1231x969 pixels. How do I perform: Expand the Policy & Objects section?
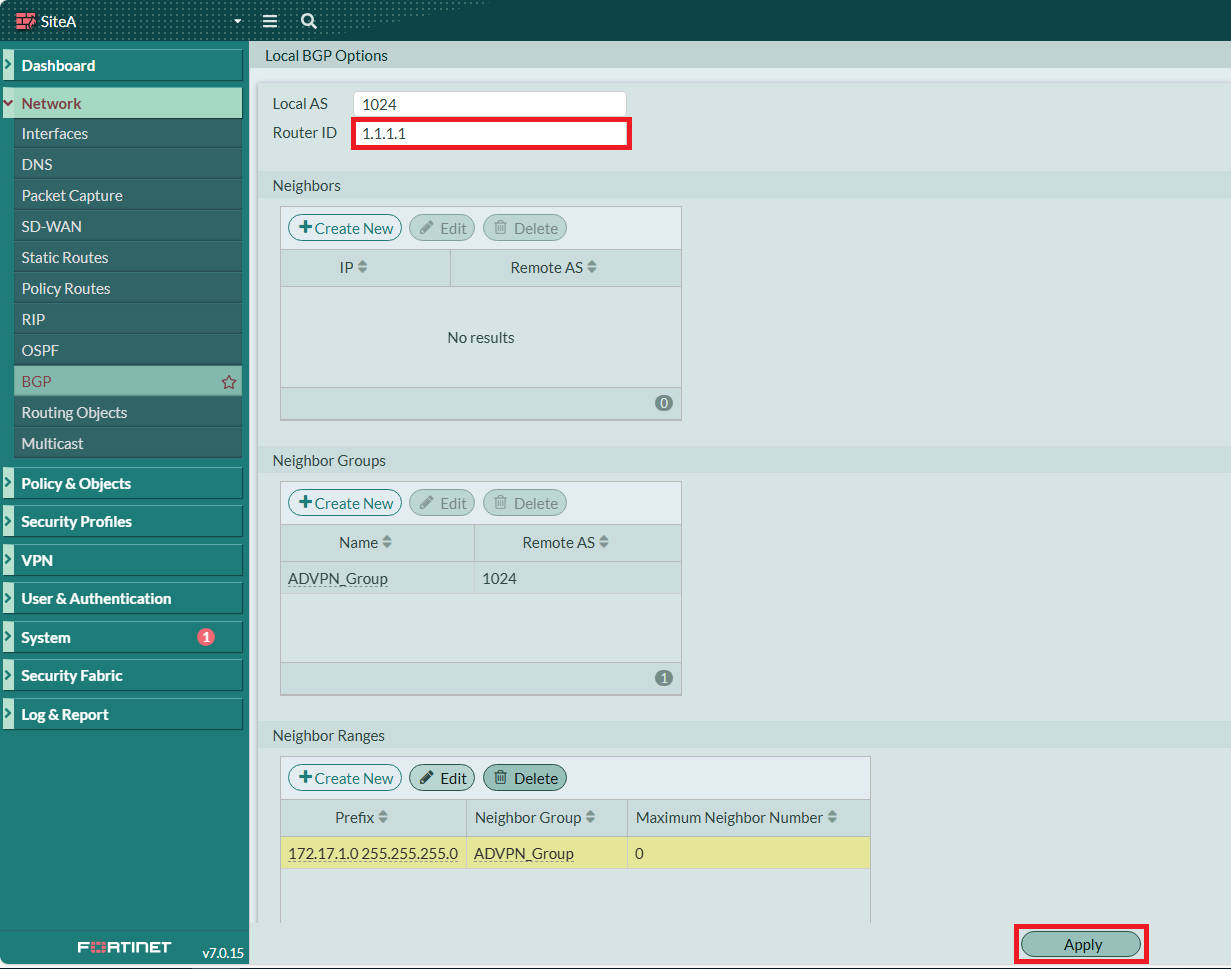coord(122,483)
